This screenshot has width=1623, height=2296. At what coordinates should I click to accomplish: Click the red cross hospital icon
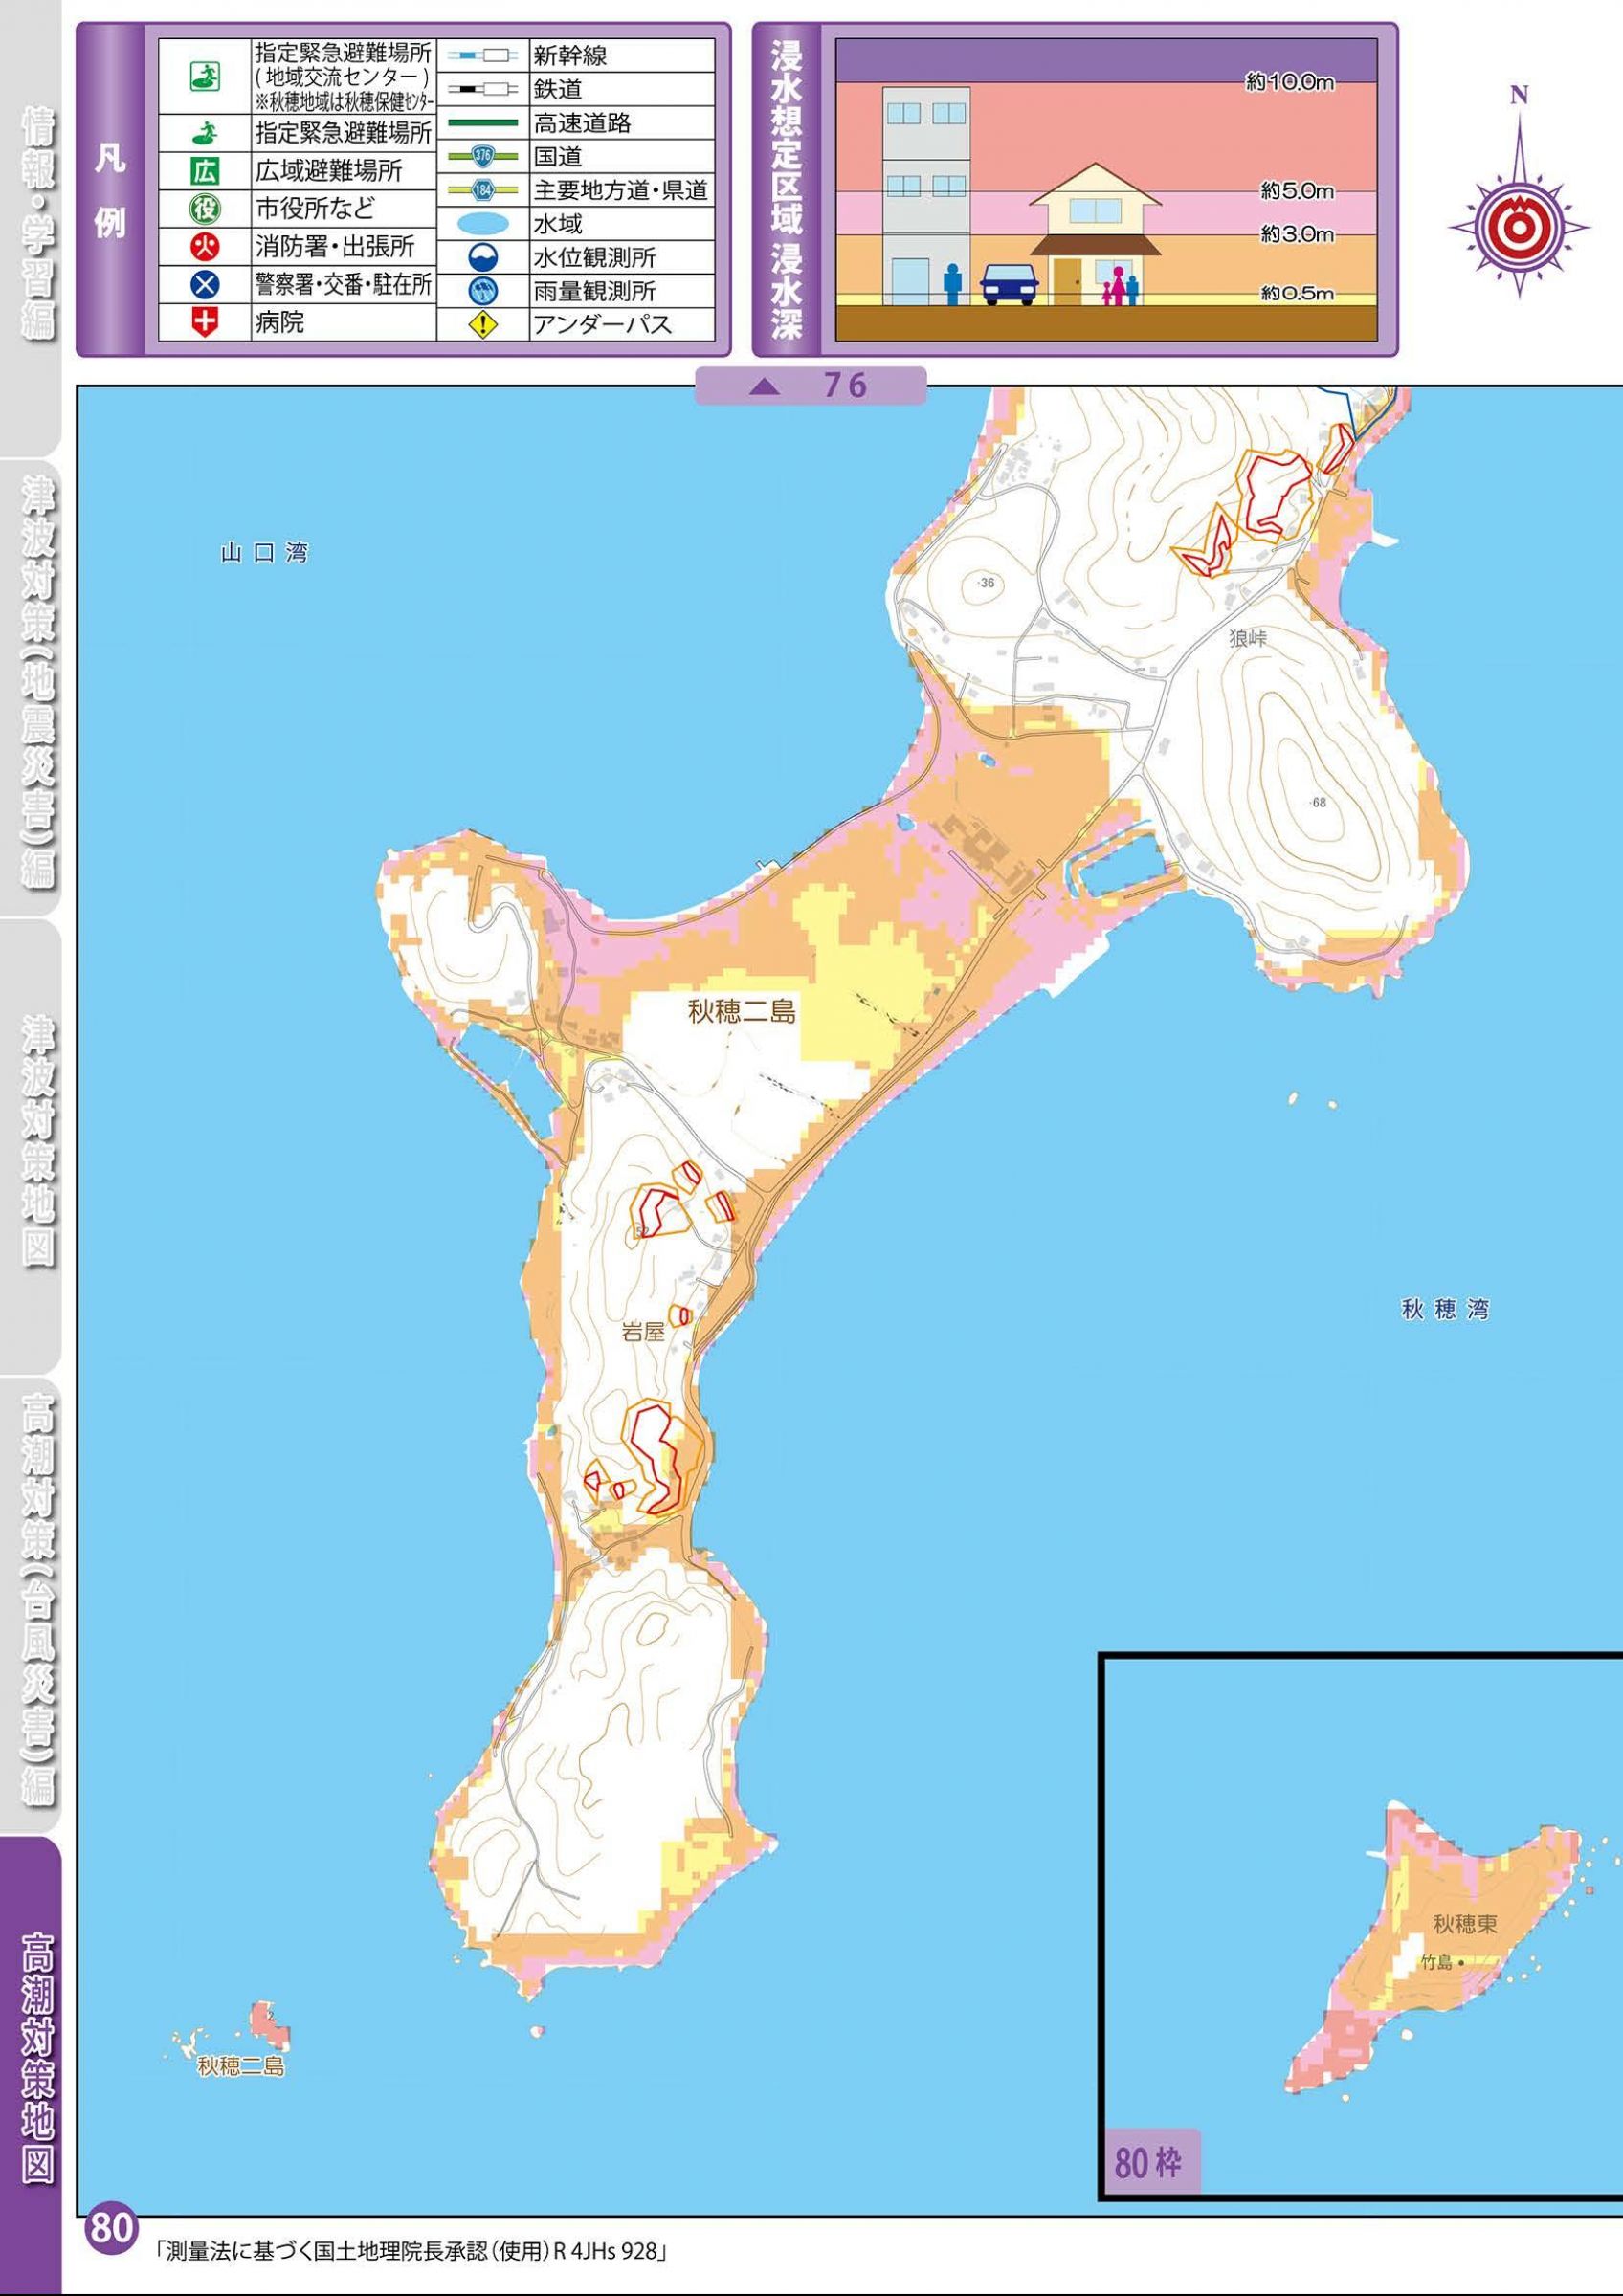205,322
